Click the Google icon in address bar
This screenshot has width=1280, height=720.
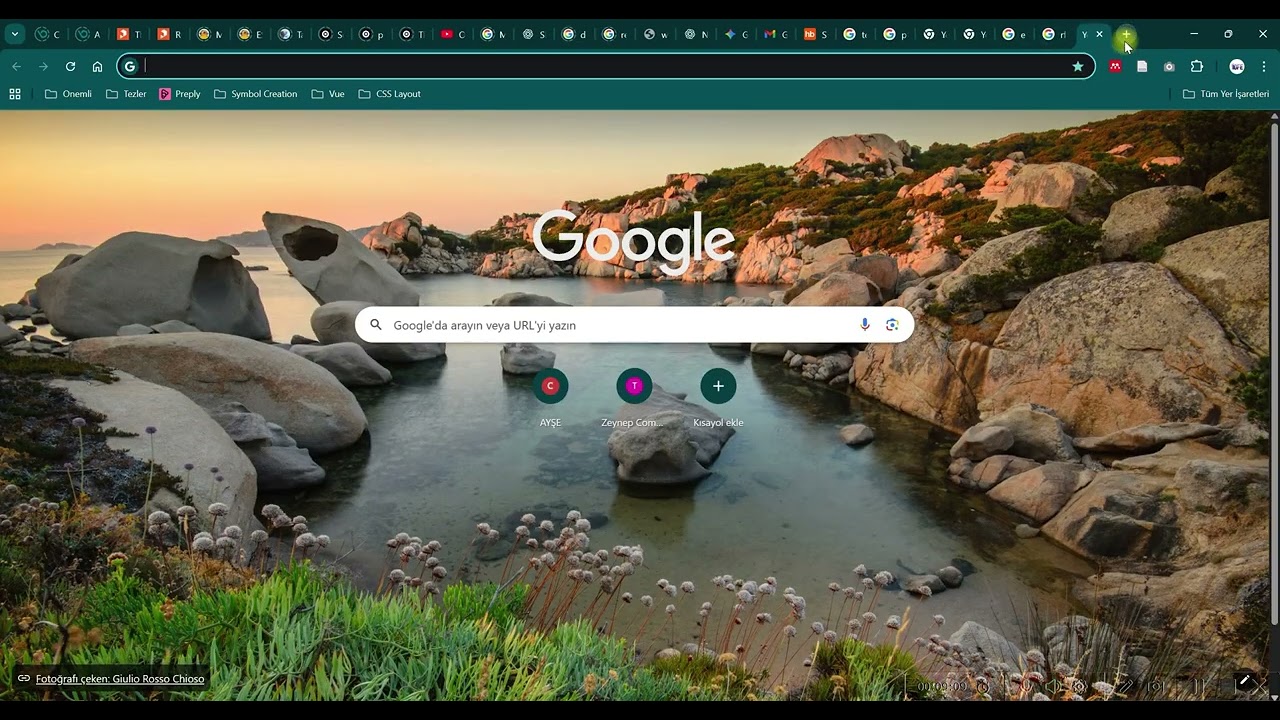pos(129,66)
